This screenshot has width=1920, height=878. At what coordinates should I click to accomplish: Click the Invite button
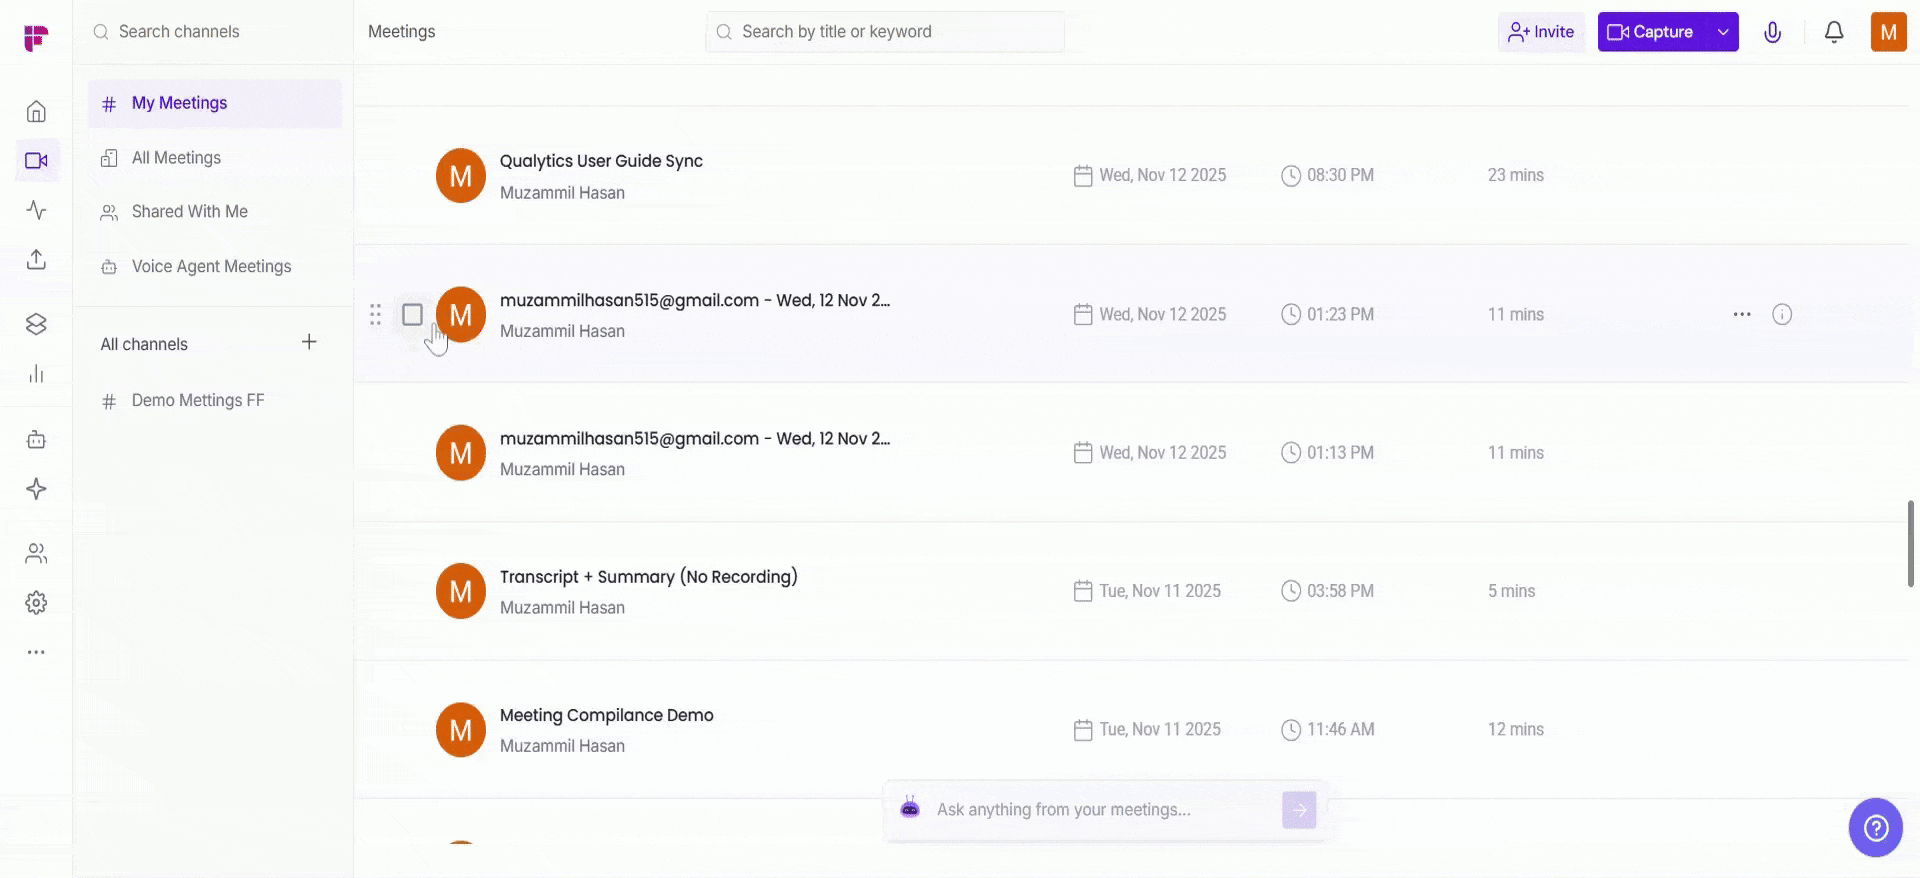click(x=1541, y=32)
